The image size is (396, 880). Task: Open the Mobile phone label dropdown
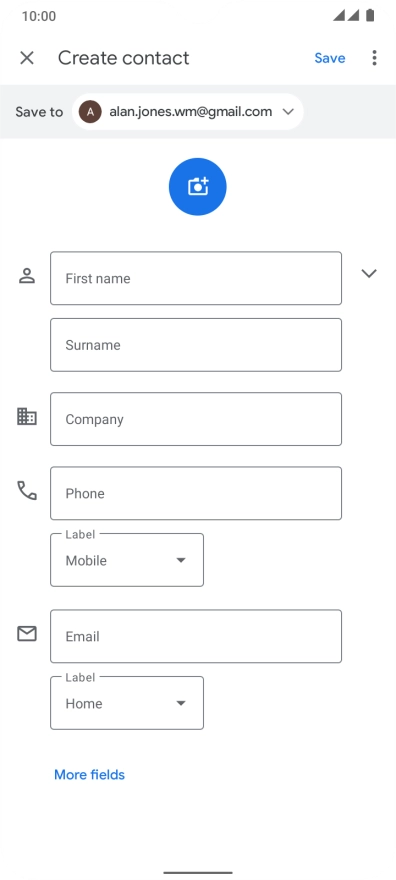click(x=127, y=560)
